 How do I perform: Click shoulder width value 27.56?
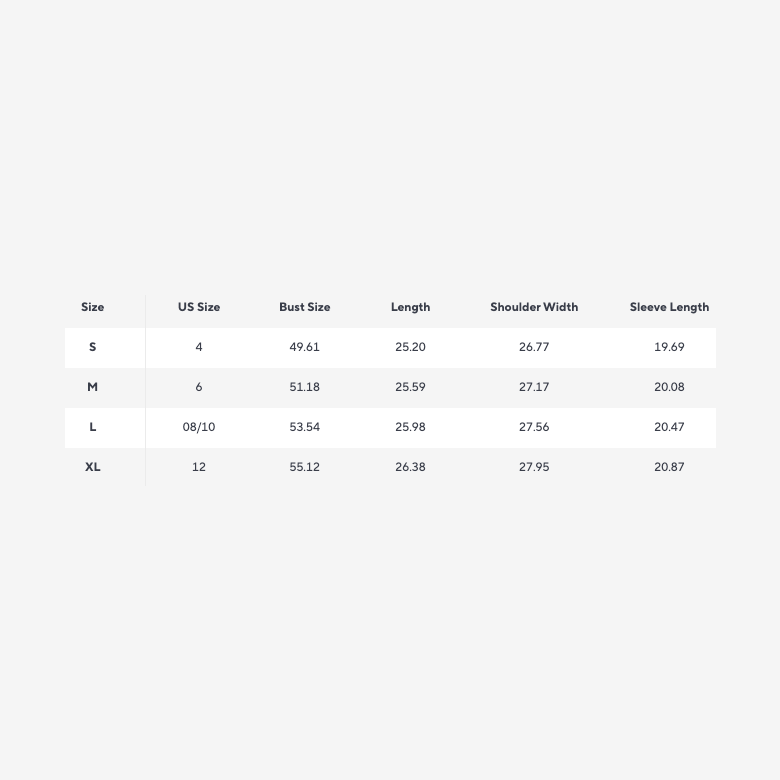coord(534,427)
